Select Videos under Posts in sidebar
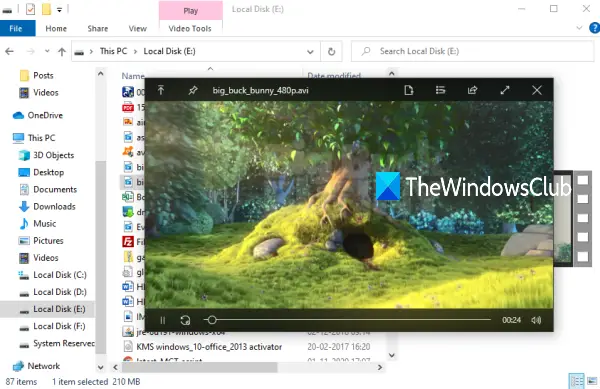 click(46, 93)
